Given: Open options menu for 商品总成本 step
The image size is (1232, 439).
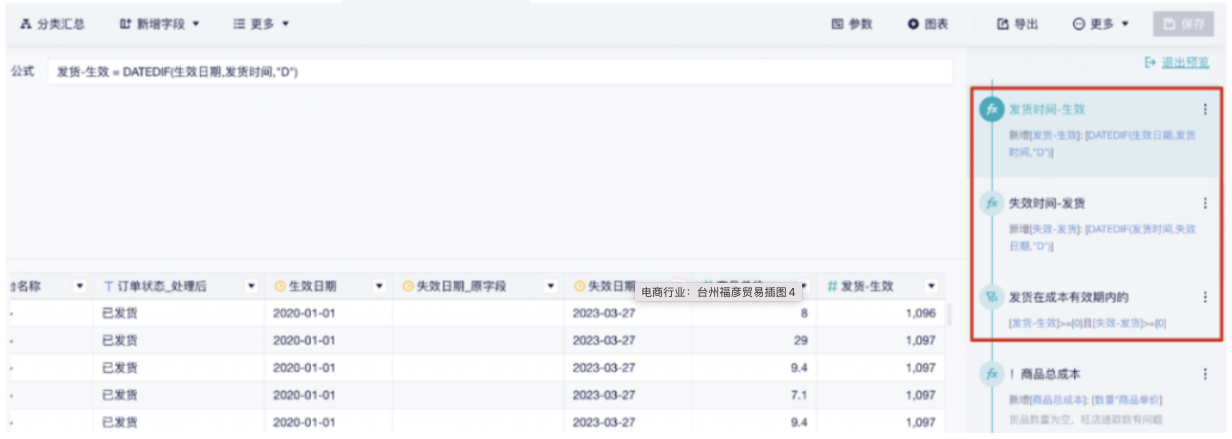Looking at the screenshot, I should 1205,374.
